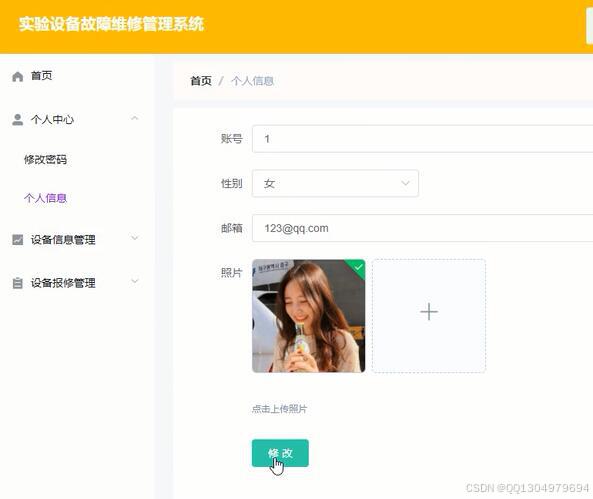Click the 点击上传照片 hint text

pyautogui.click(x=279, y=409)
